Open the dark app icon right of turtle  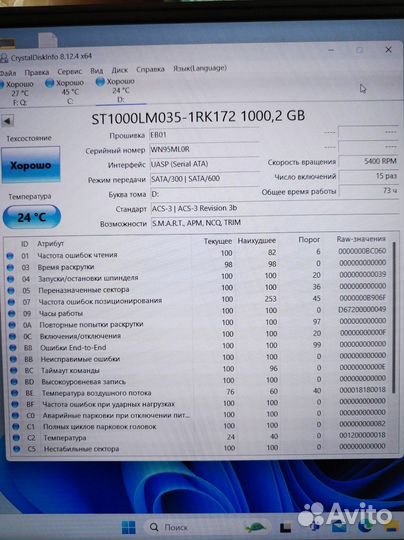[x=285, y=528]
